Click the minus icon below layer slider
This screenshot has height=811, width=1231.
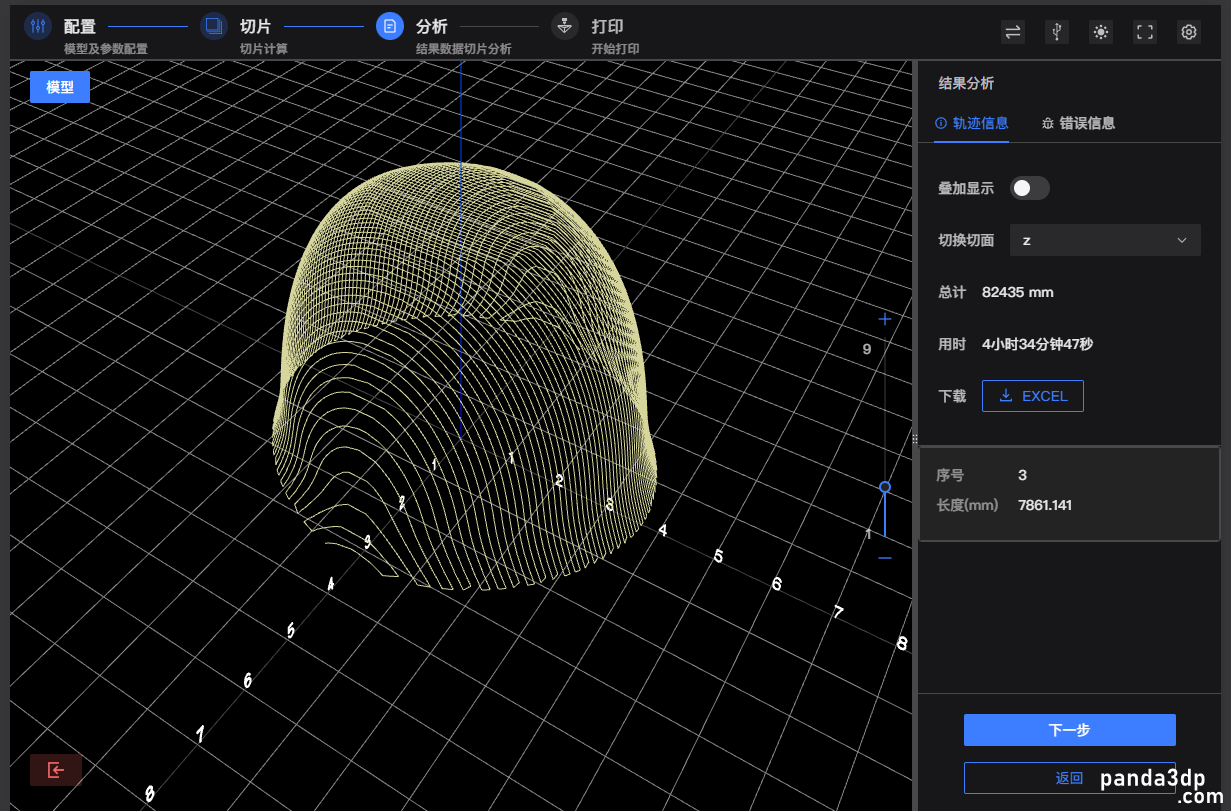[x=884, y=558]
